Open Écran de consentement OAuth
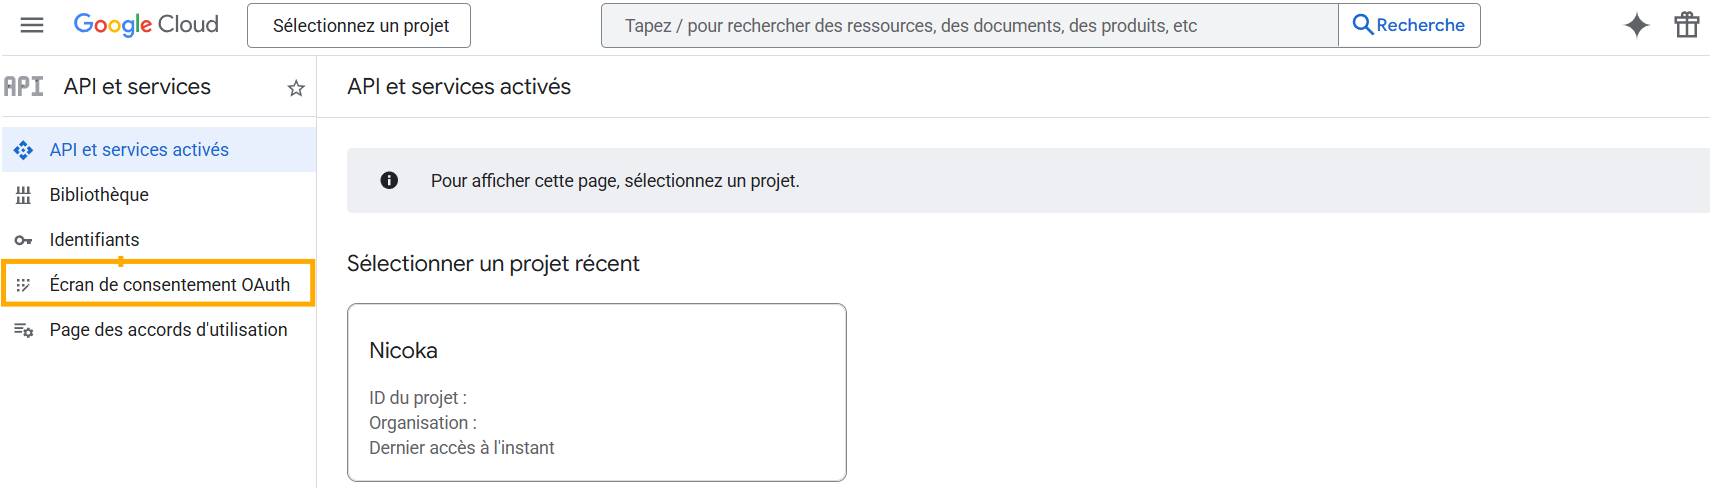1710x488 pixels. [170, 285]
